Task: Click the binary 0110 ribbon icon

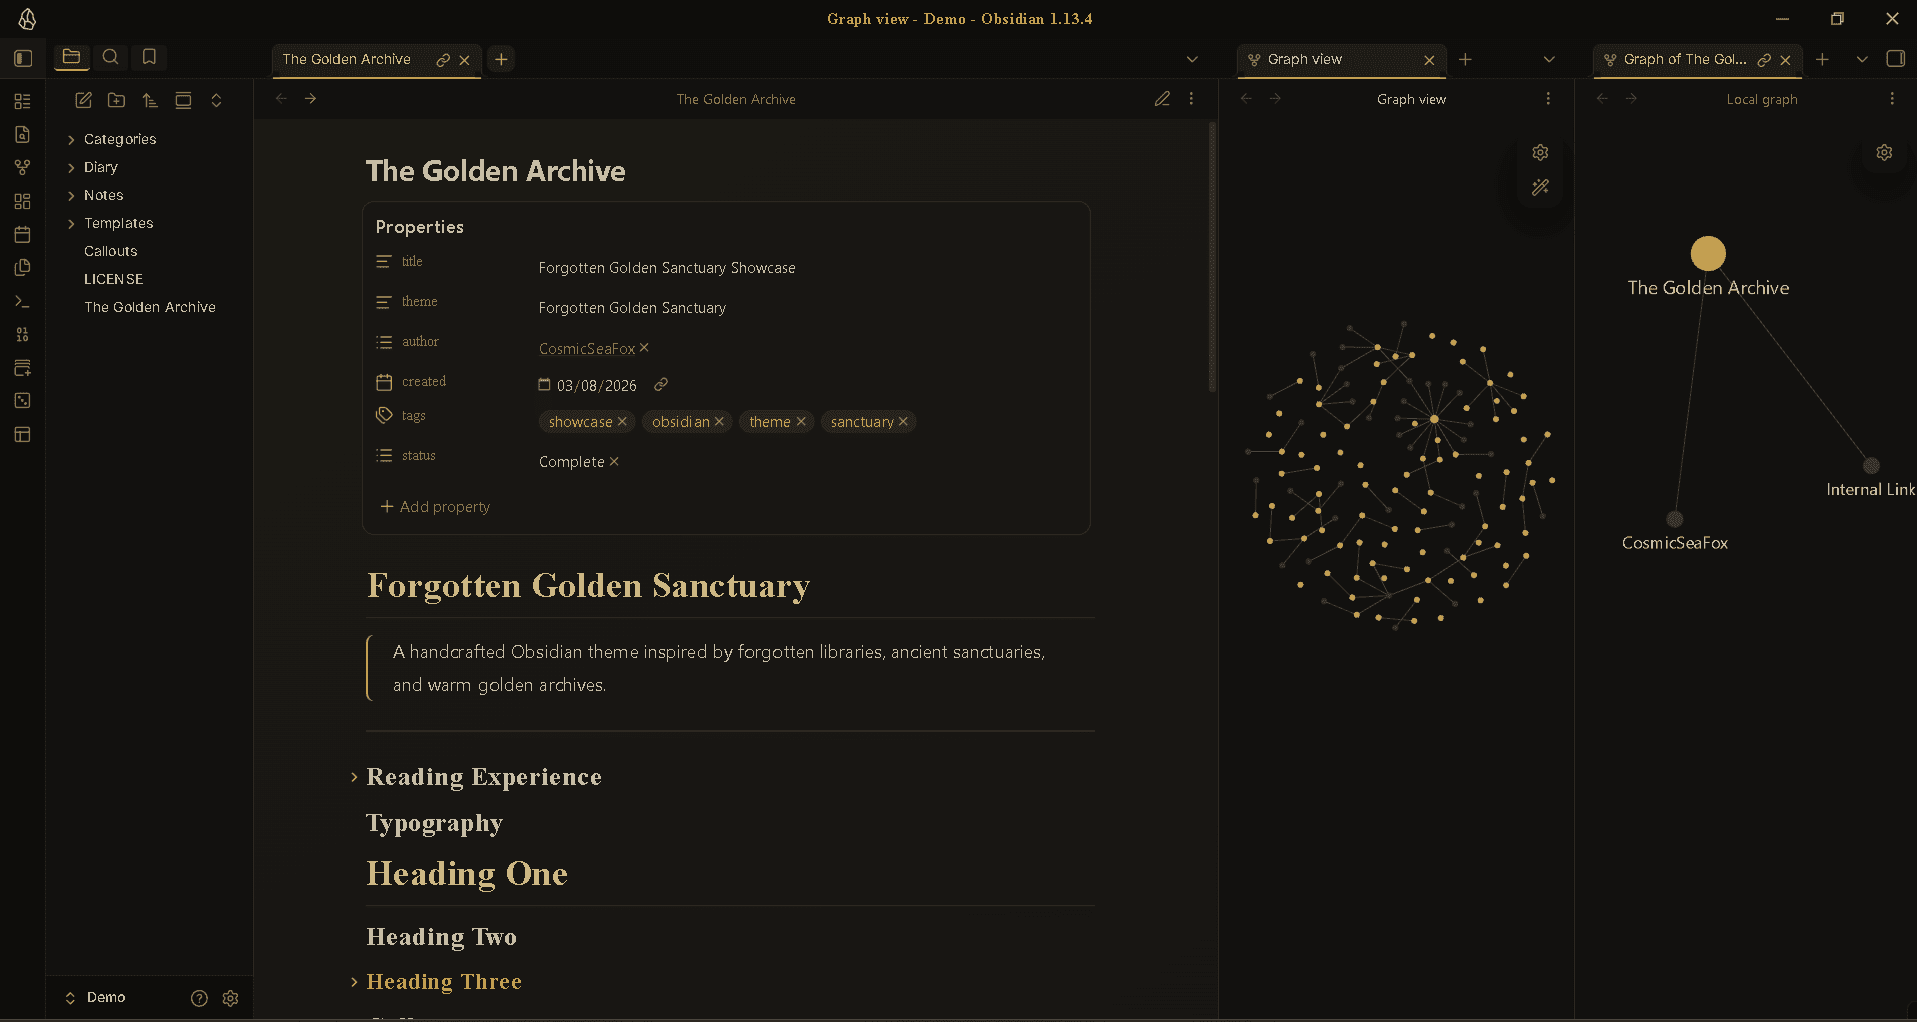Action: pyautogui.click(x=22, y=334)
